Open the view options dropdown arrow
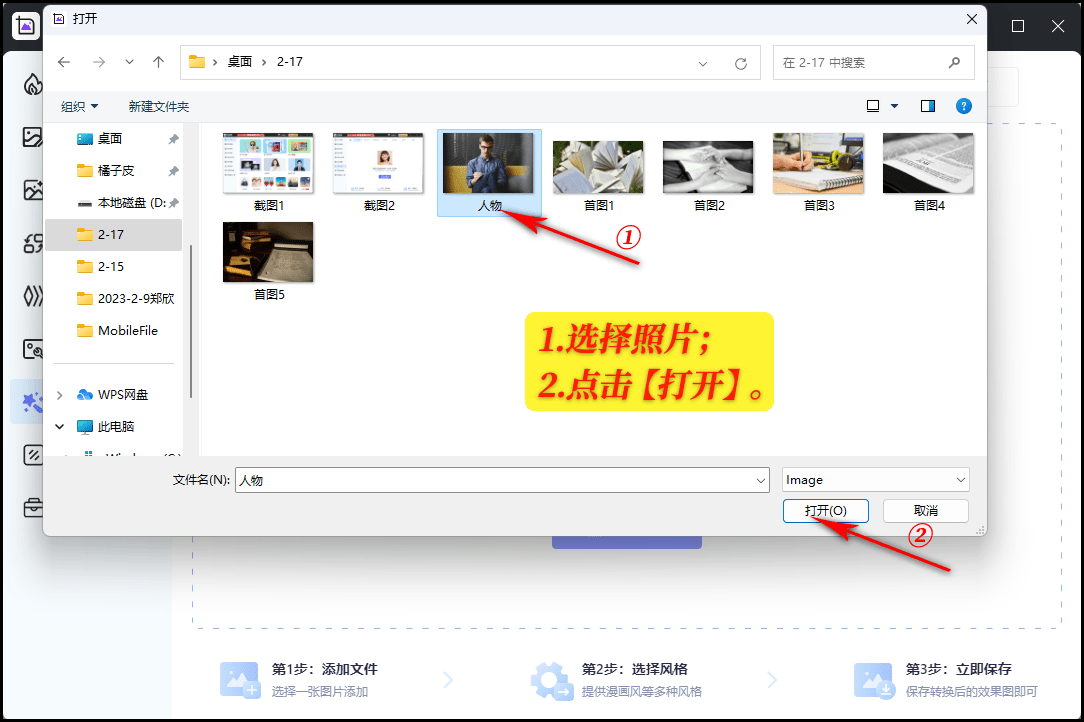Viewport: 1084px width, 722px height. click(895, 106)
